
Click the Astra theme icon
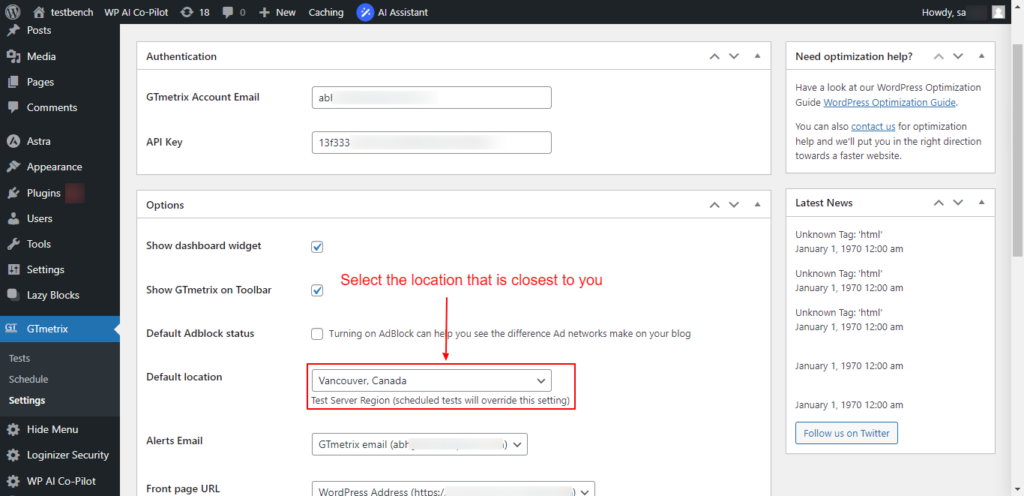[13, 141]
